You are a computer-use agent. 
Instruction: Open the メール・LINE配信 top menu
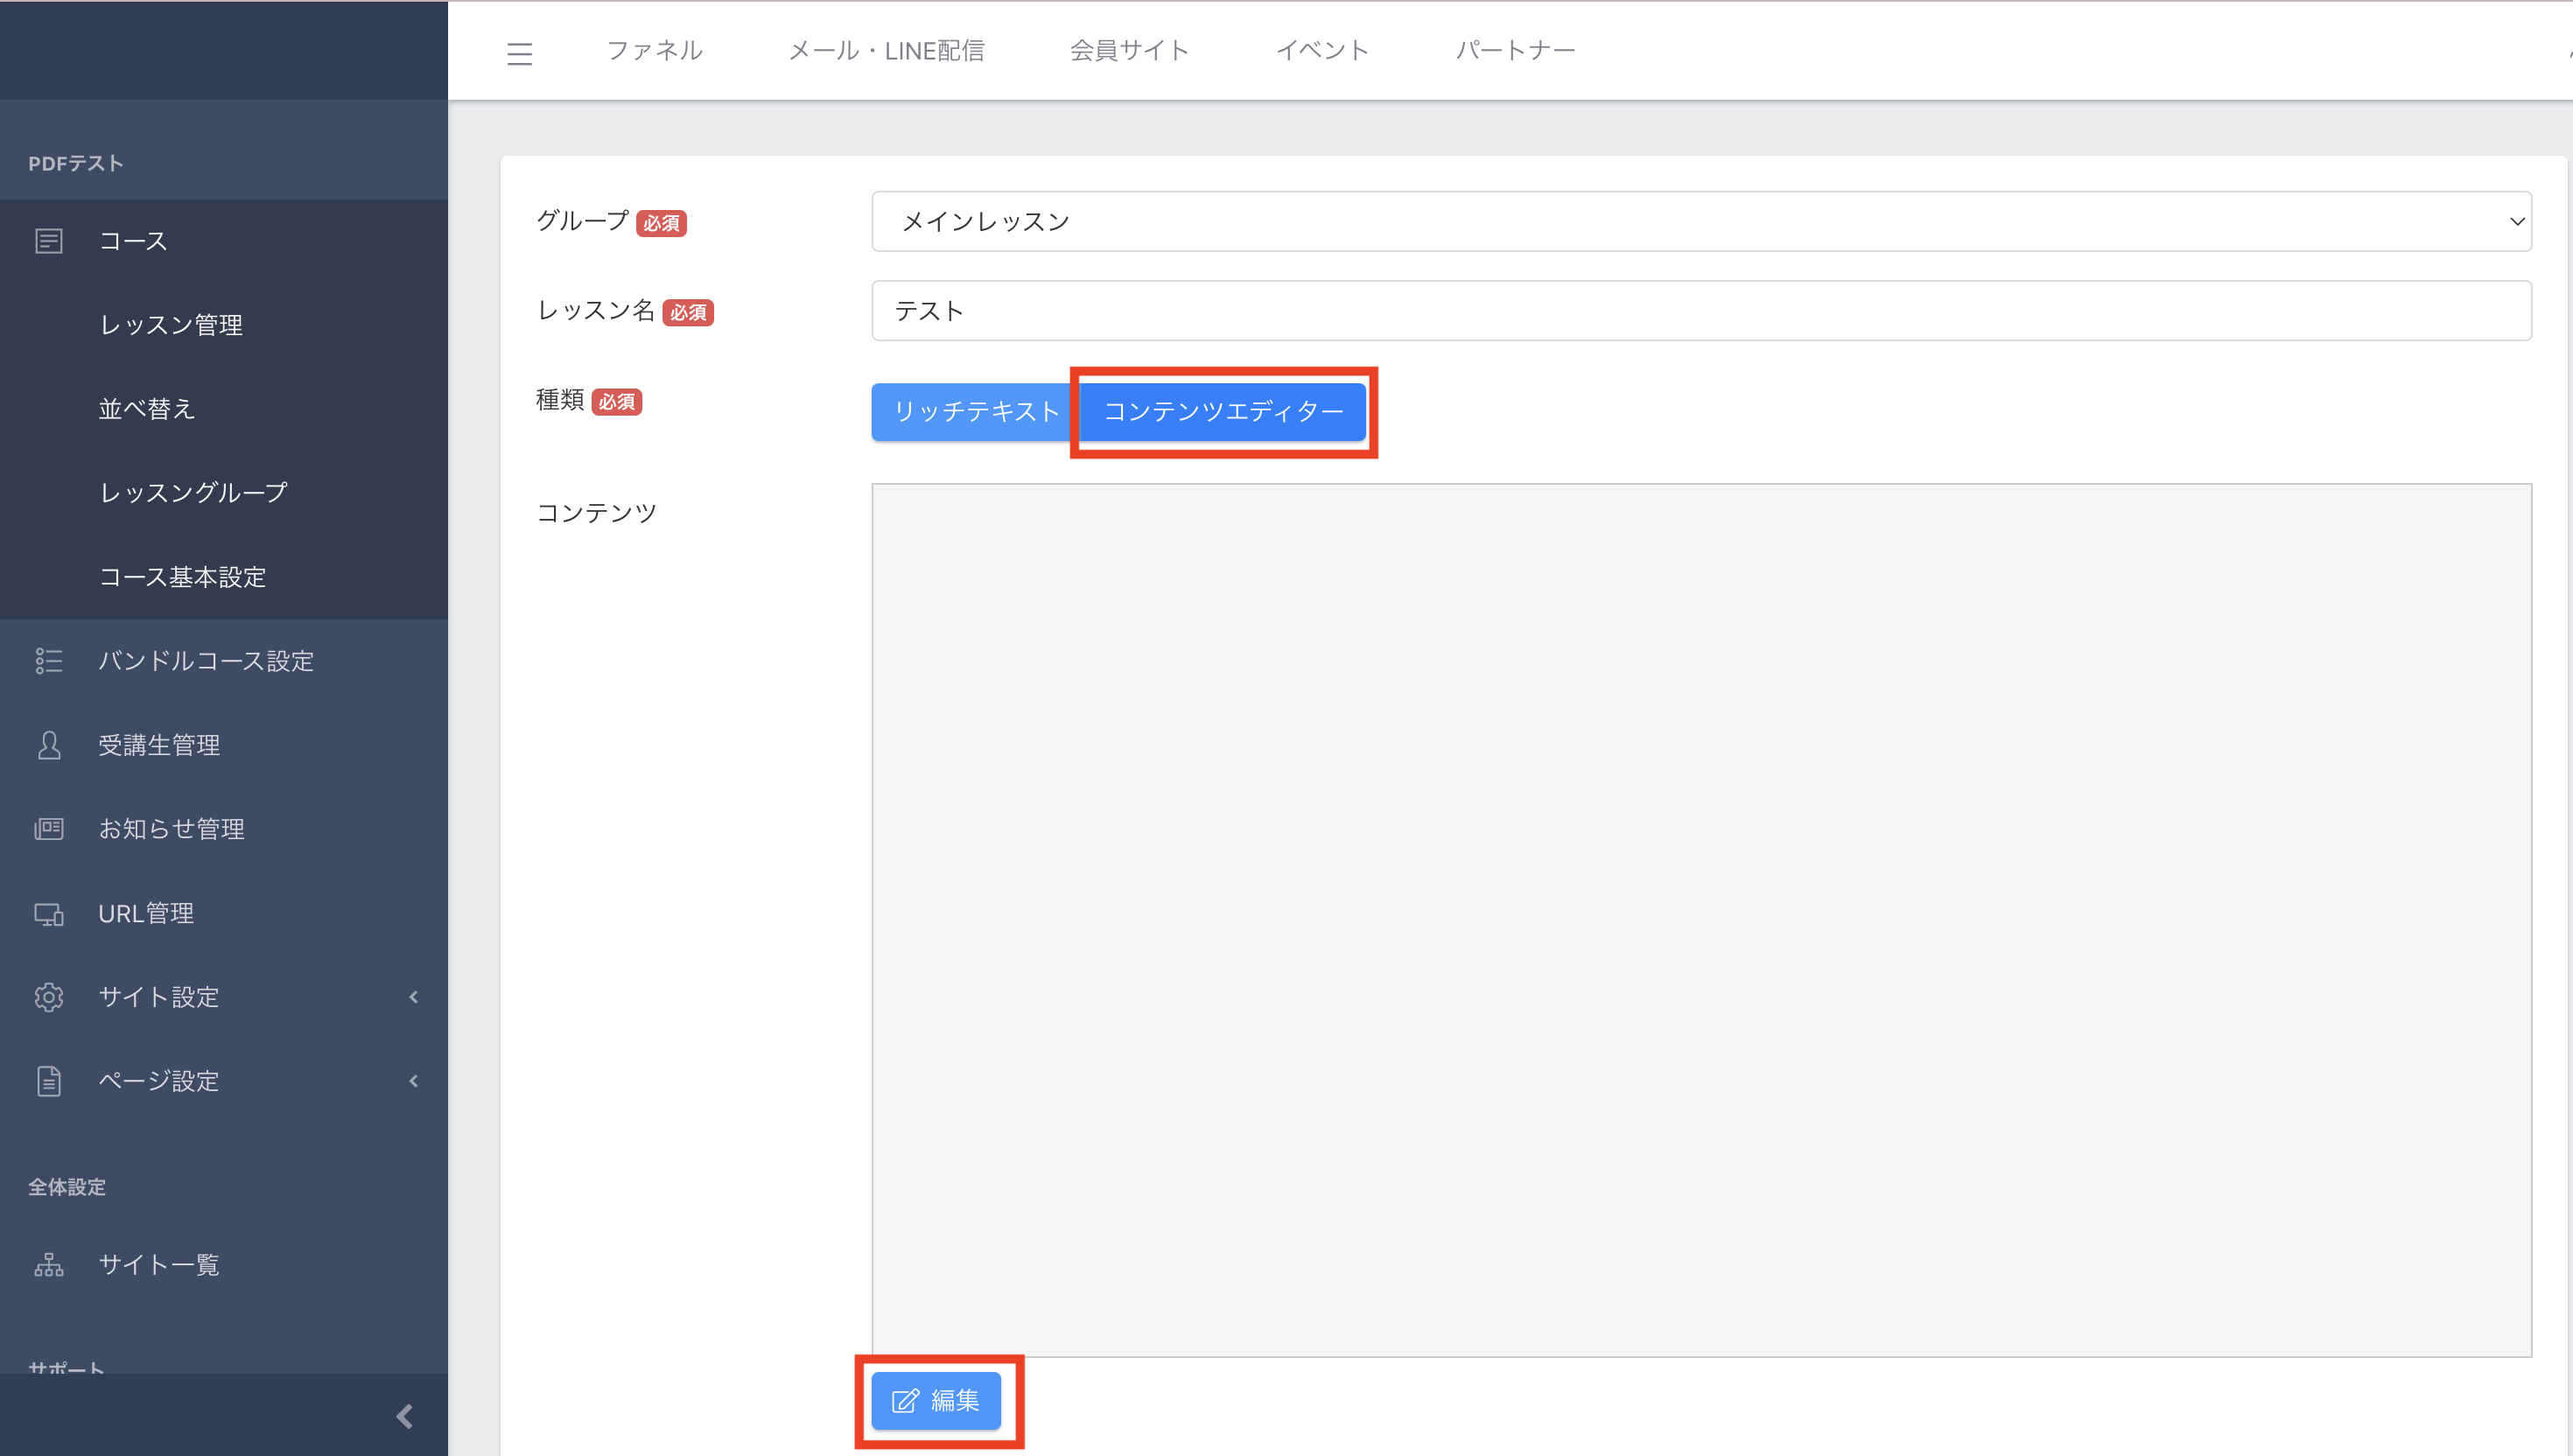[x=886, y=50]
